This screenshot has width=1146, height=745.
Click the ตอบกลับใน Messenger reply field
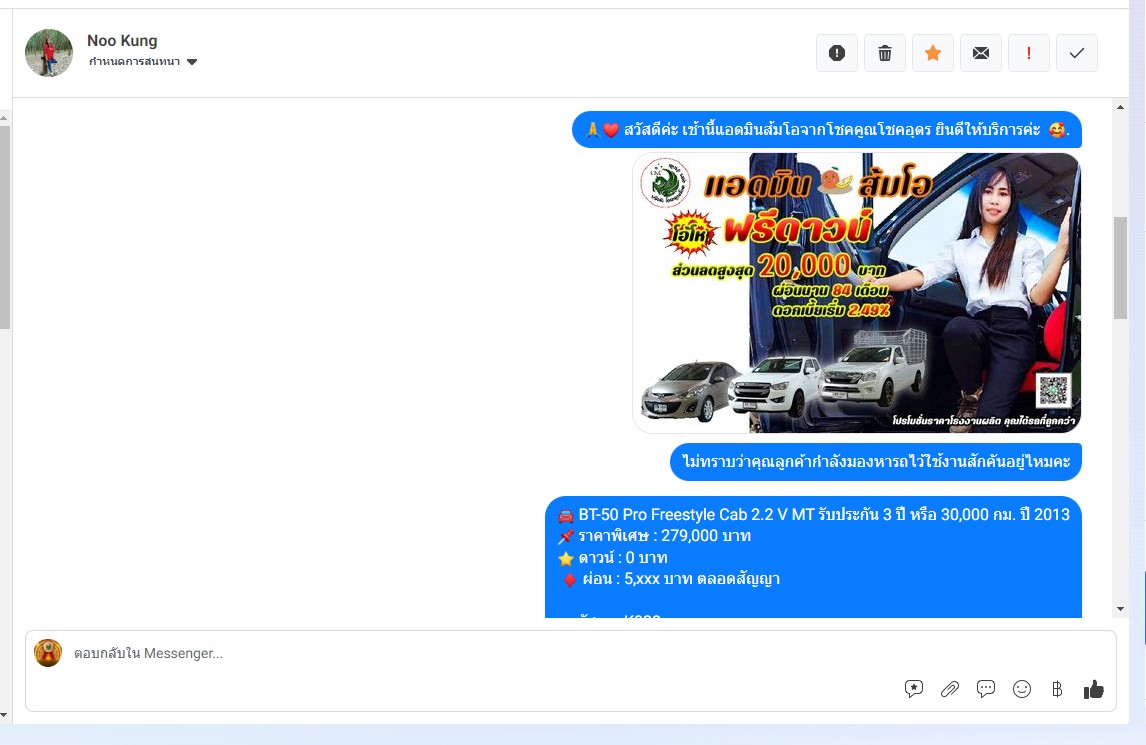570,670
